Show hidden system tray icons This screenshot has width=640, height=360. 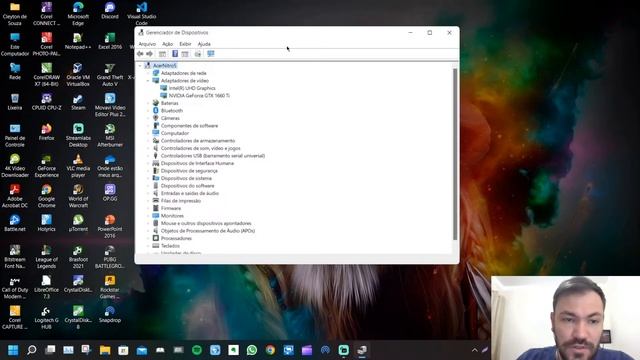474,350
